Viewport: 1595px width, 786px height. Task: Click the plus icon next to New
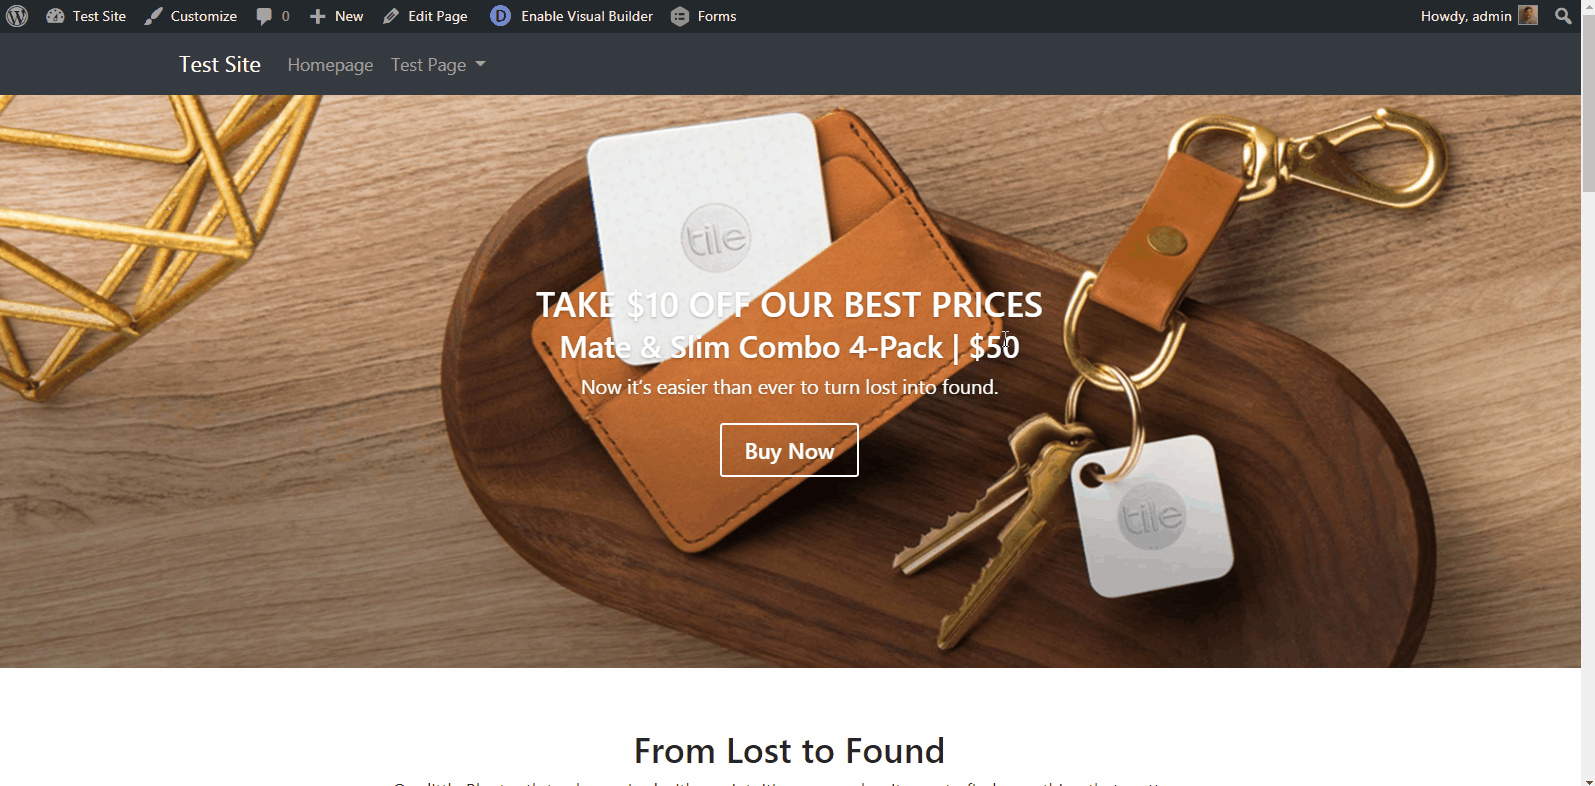pos(317,16)
